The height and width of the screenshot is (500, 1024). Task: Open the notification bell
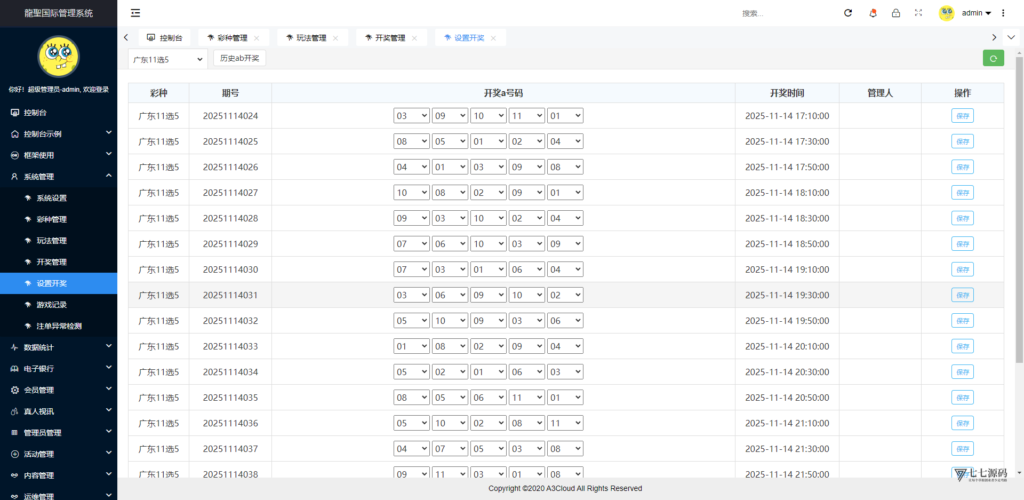pyautogui.click(x=872, y=13)
